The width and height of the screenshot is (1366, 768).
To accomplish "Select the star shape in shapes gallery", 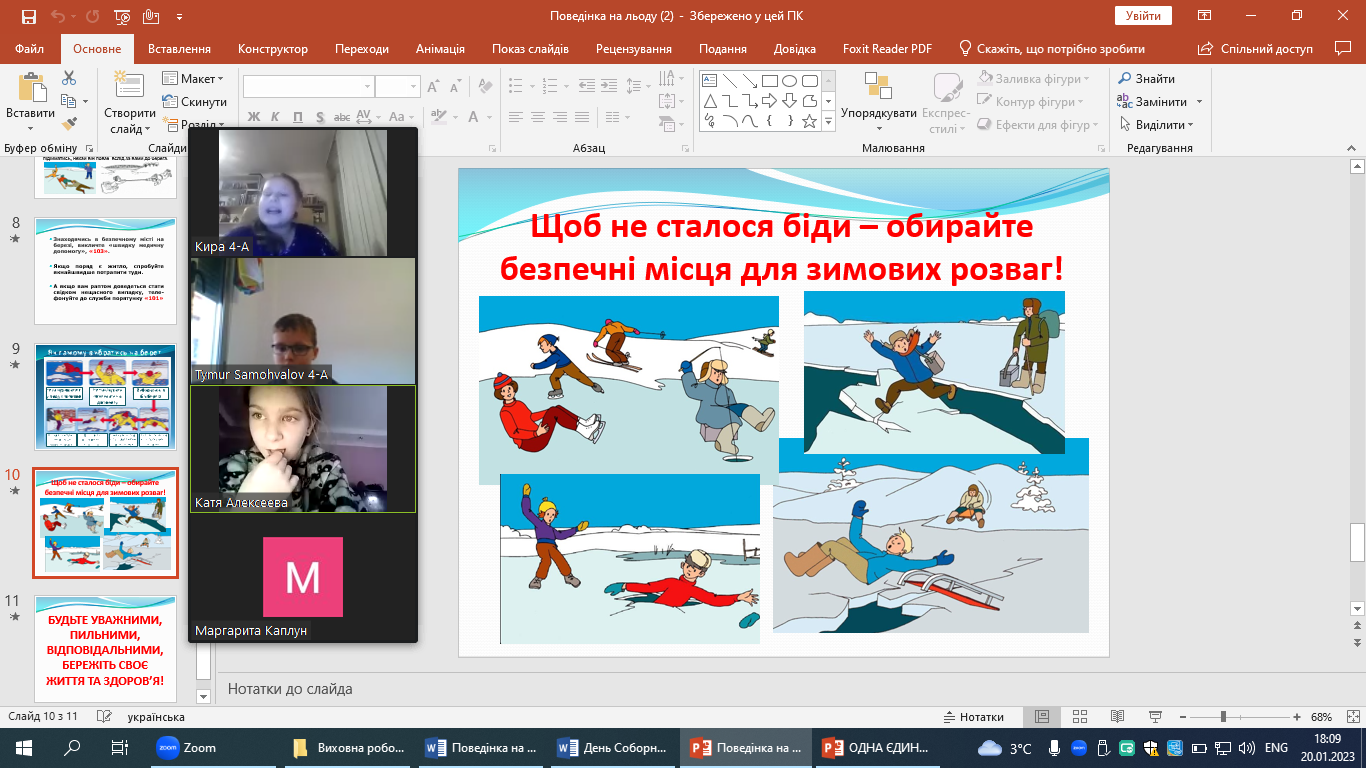I will (x=809, y=122).
